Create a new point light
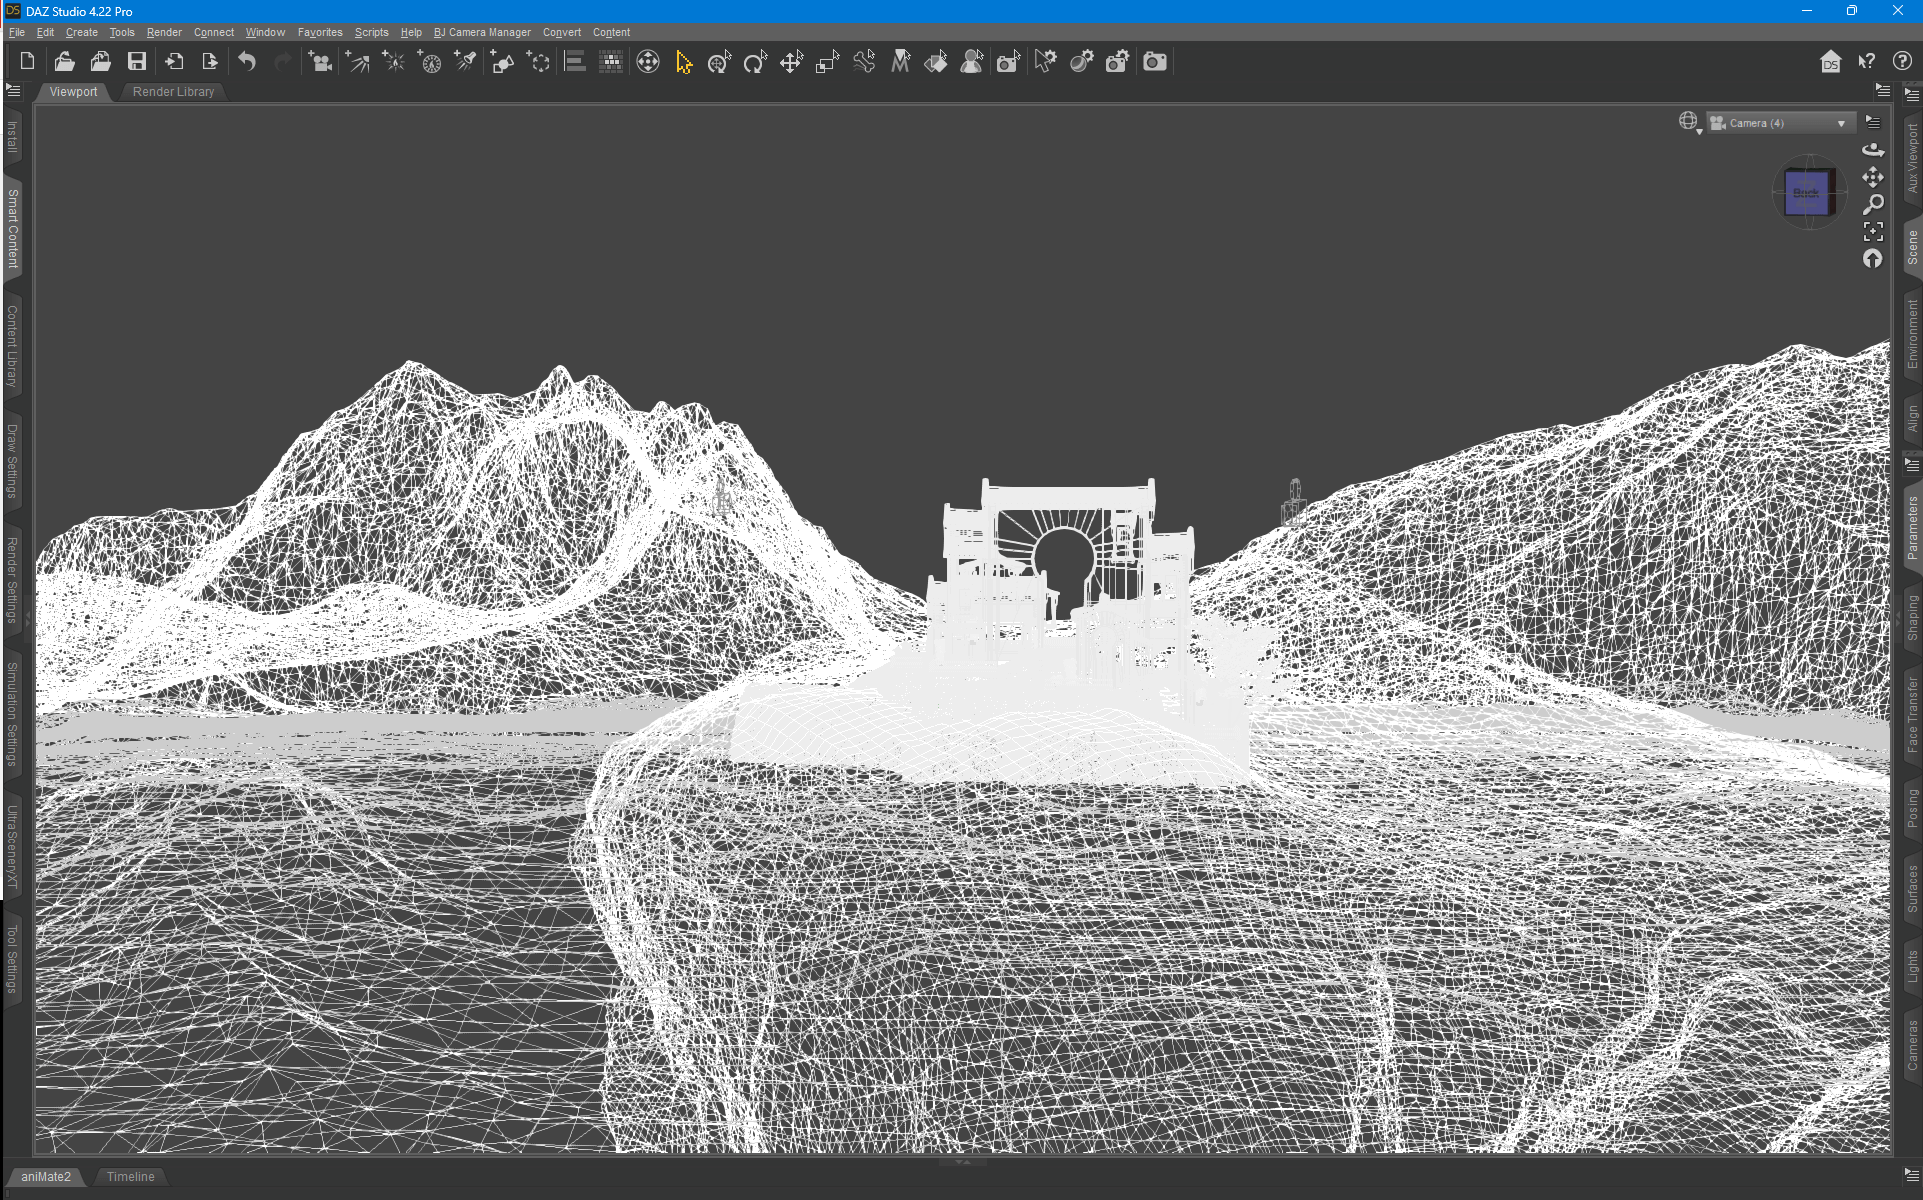The height and width of the screenshot is (1200, 1923). point(394,62)
